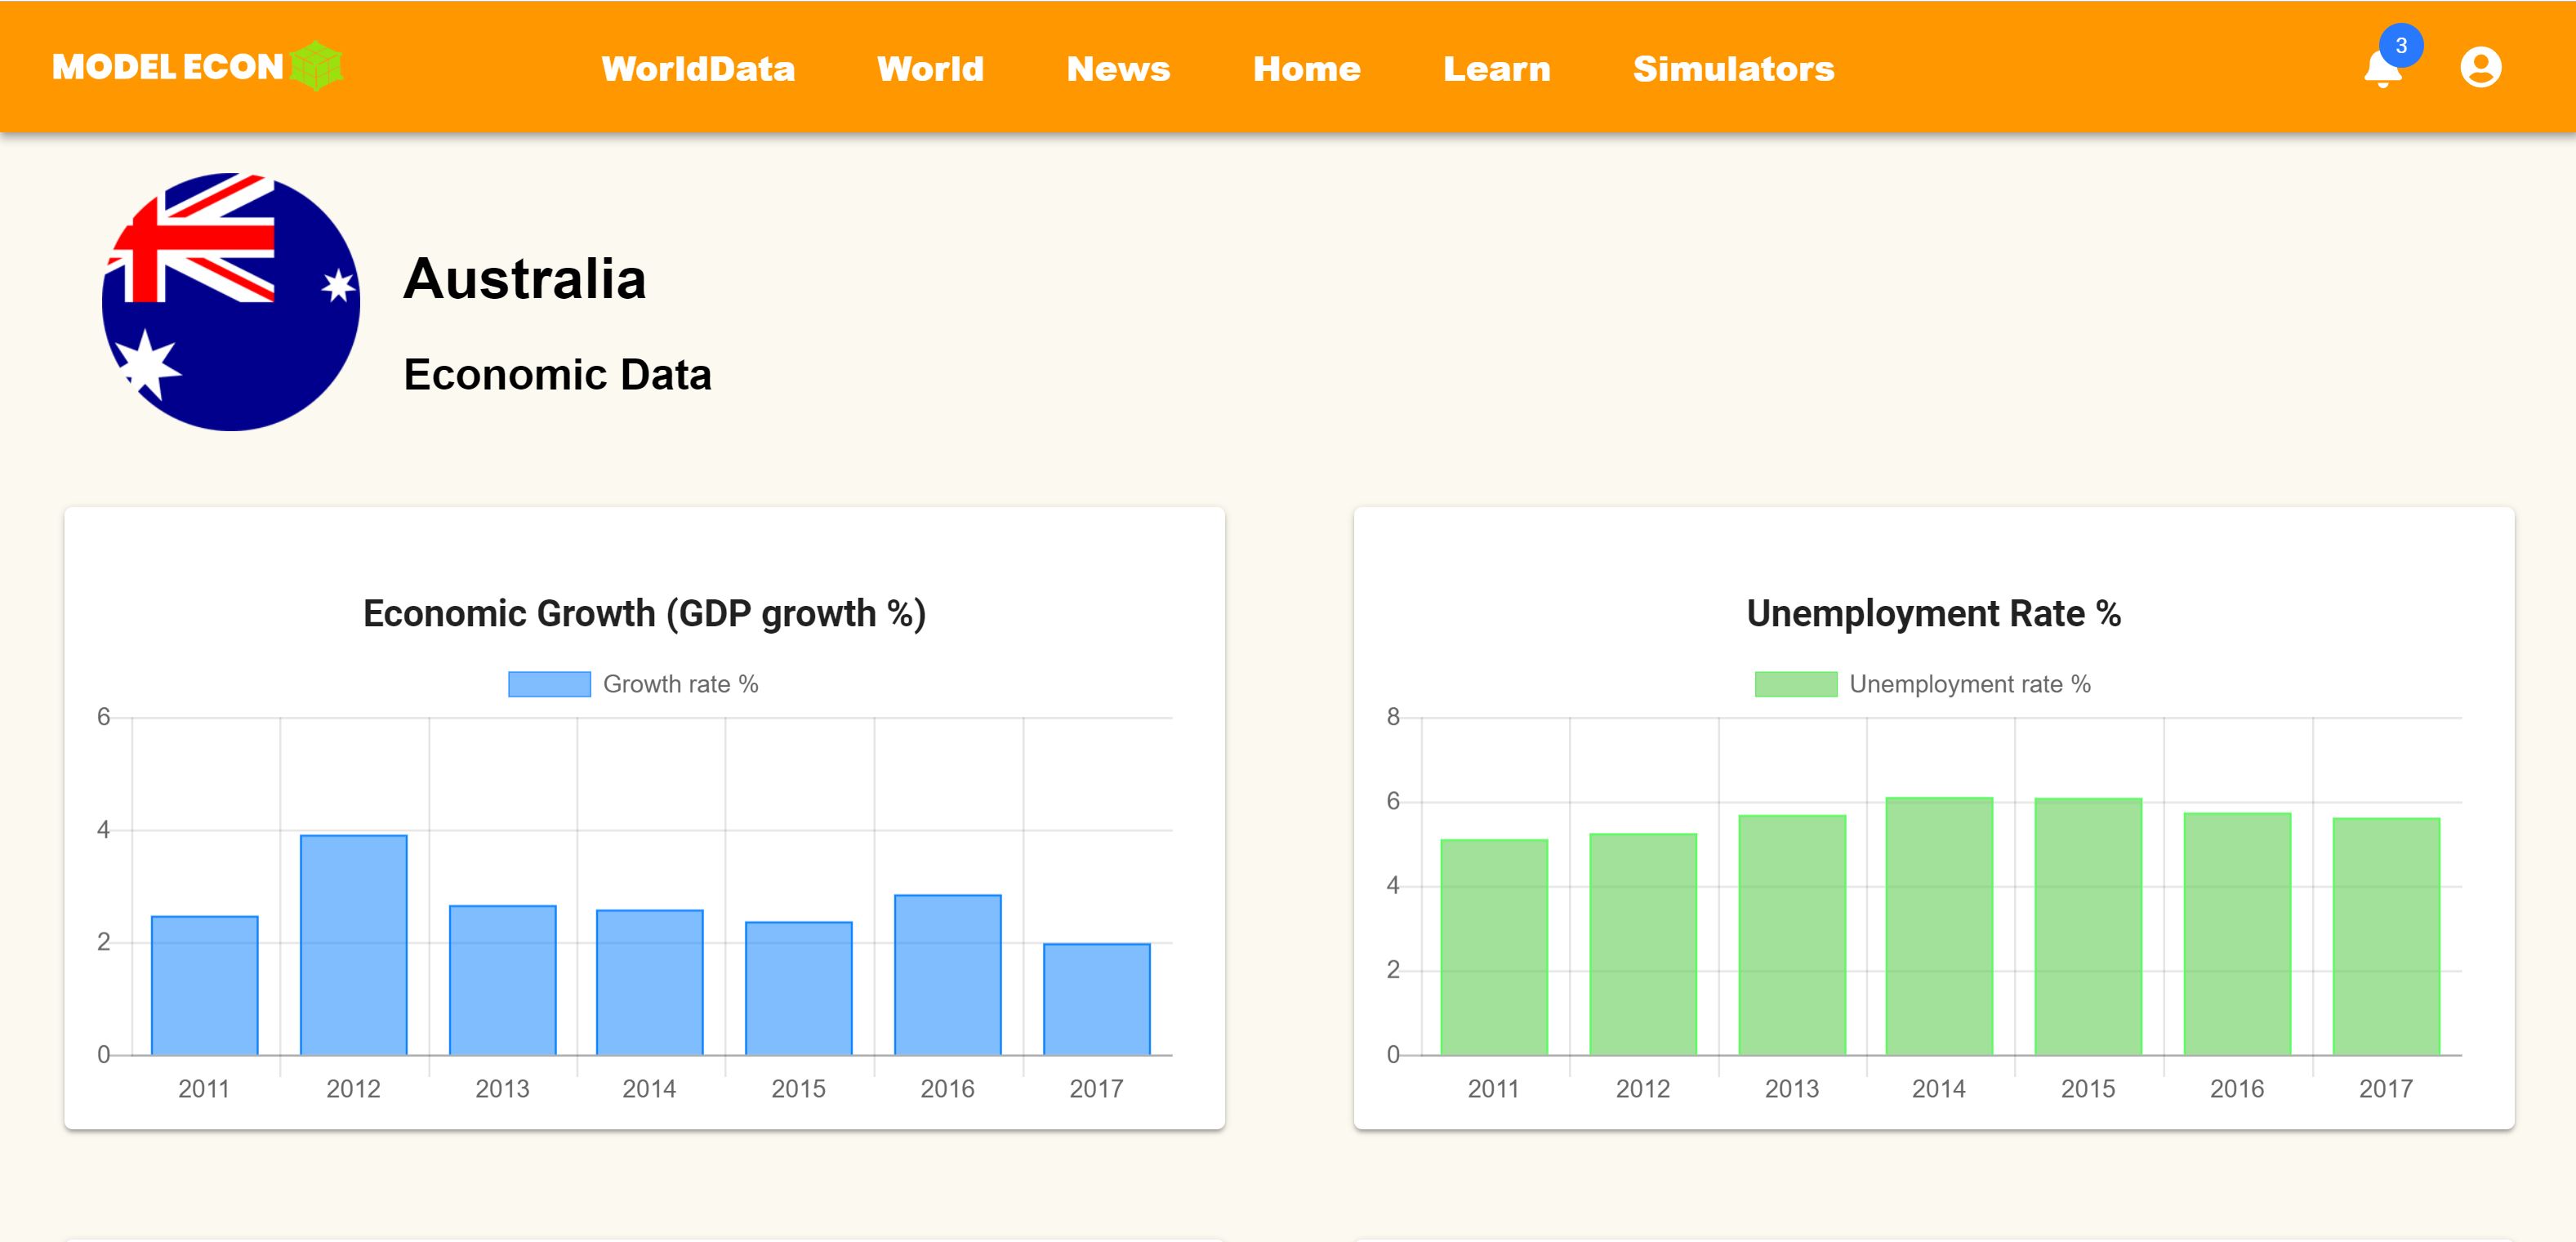Image resolution: width=2576 pixels, height=1242 pixels.
Task: Click the notification badge showing 3
Action: 2401,45
